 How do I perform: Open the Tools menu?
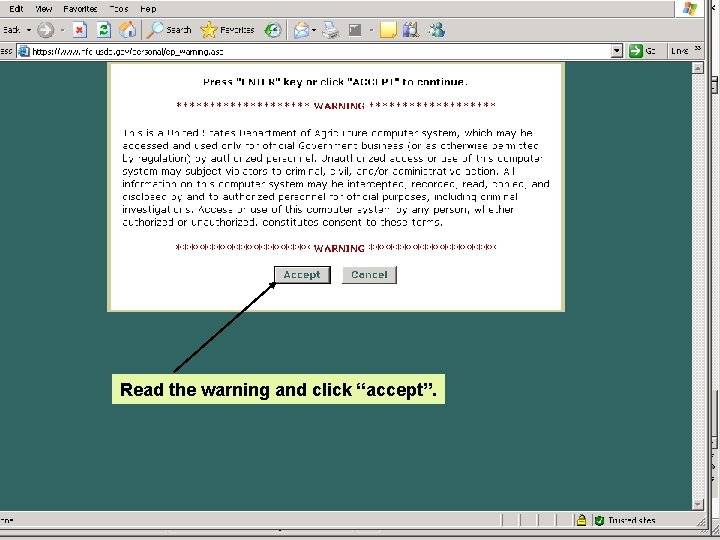pos(118,9)
